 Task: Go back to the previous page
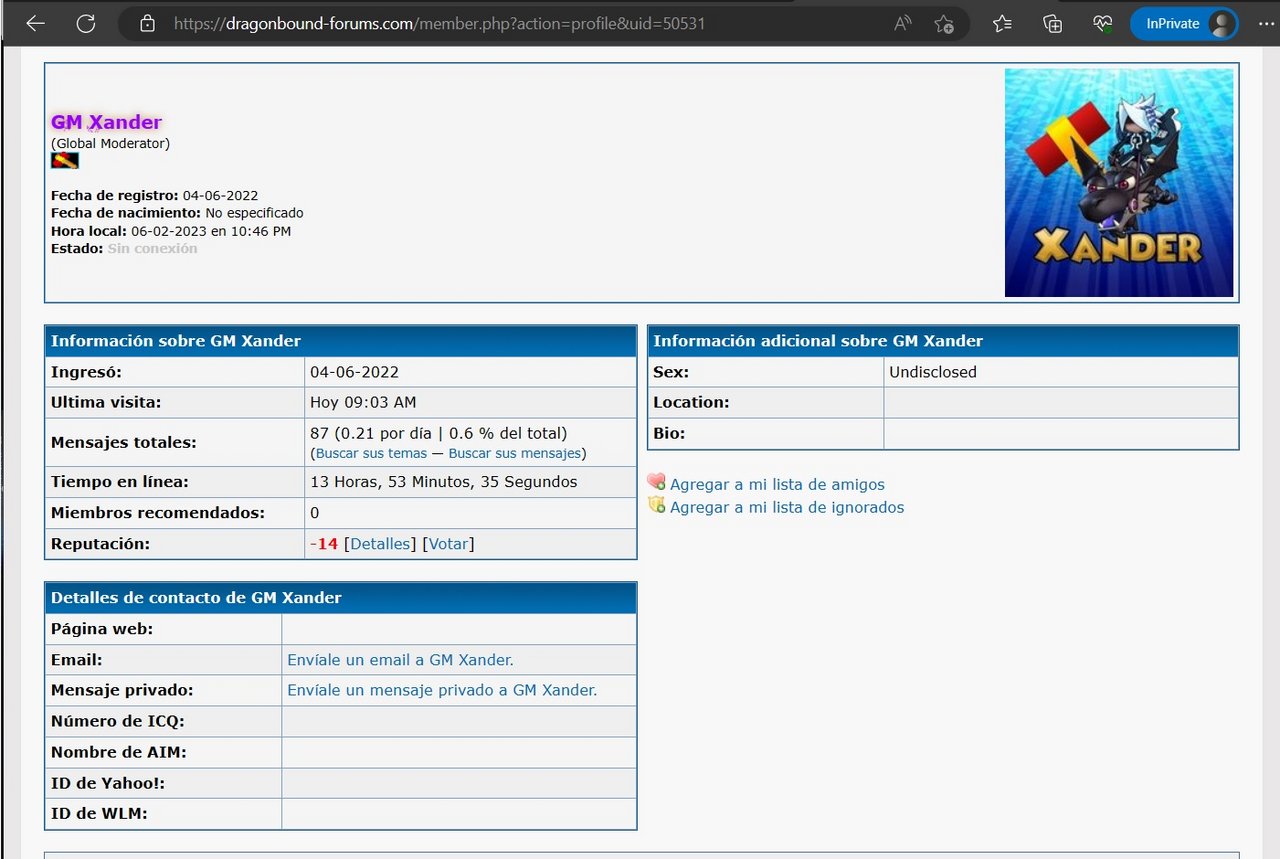[x=36, y=23]
